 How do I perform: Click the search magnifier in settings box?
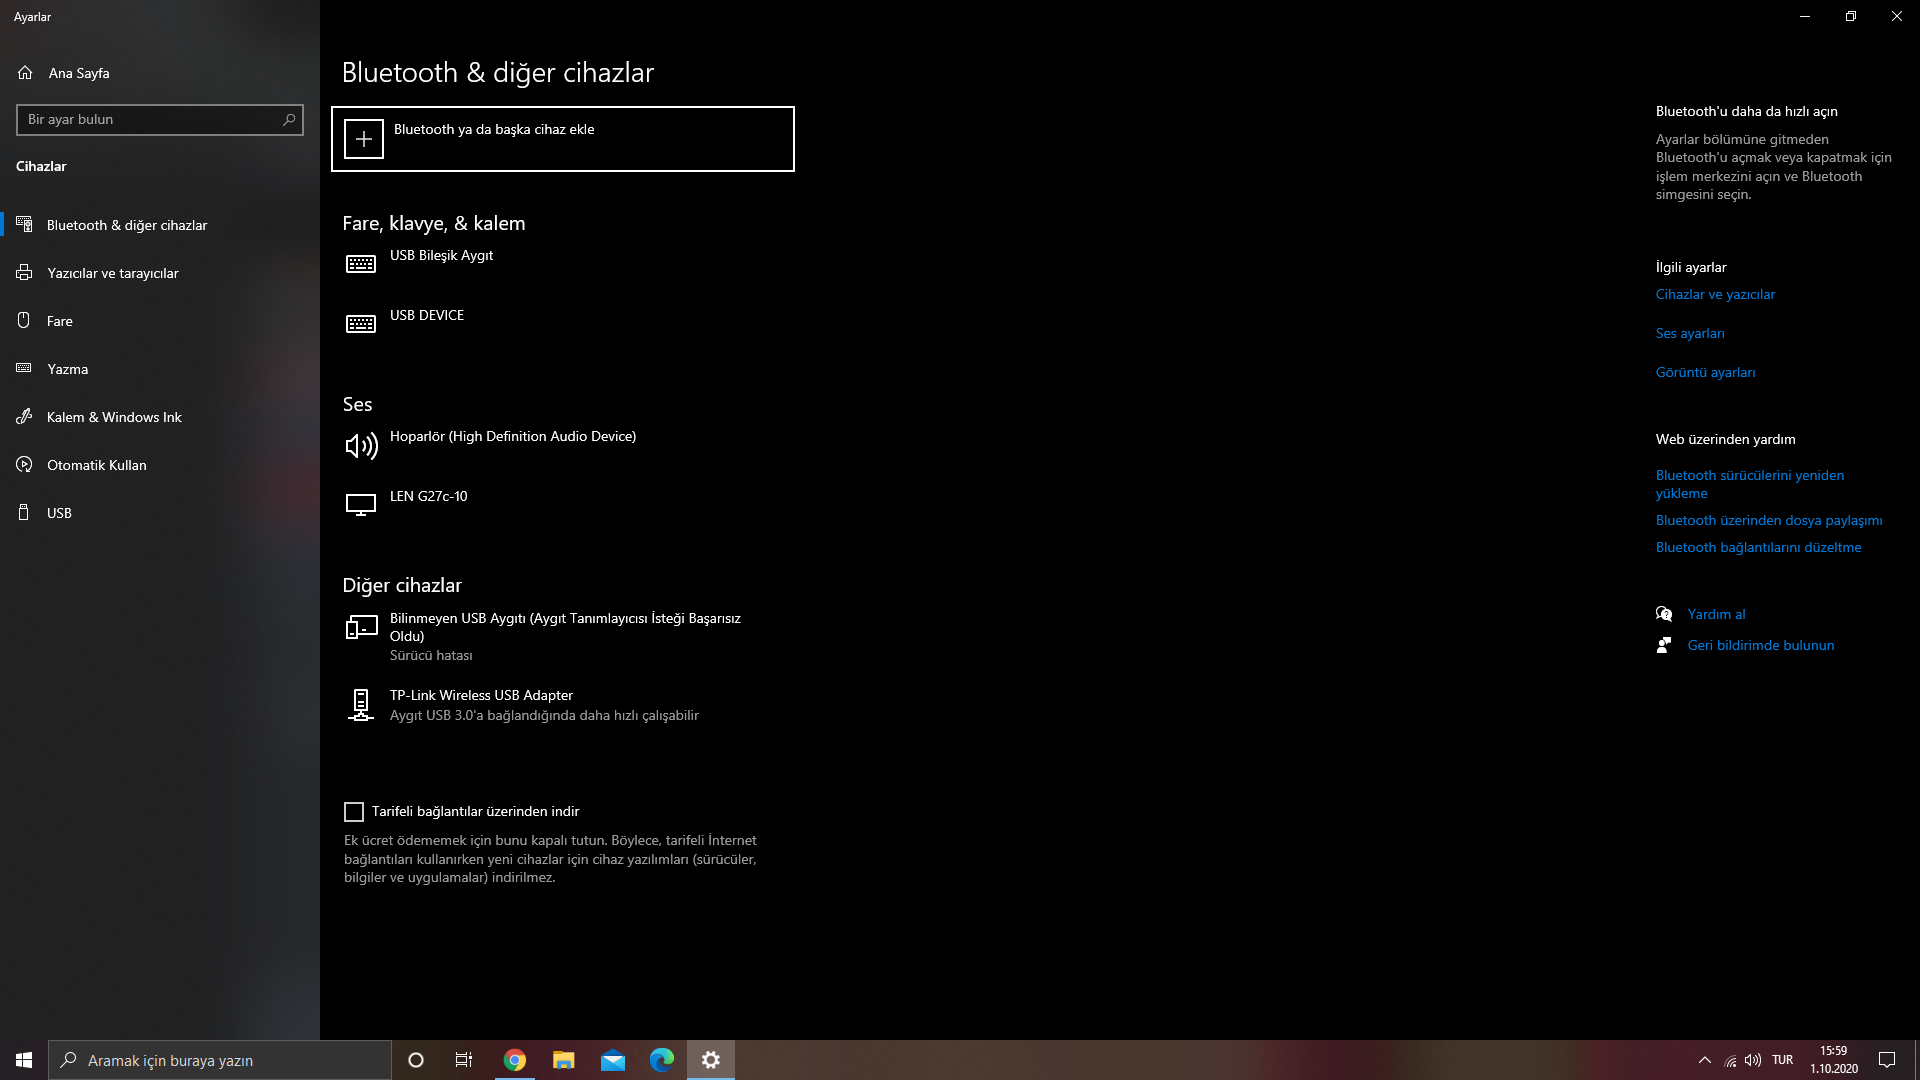tap(289, 120)
